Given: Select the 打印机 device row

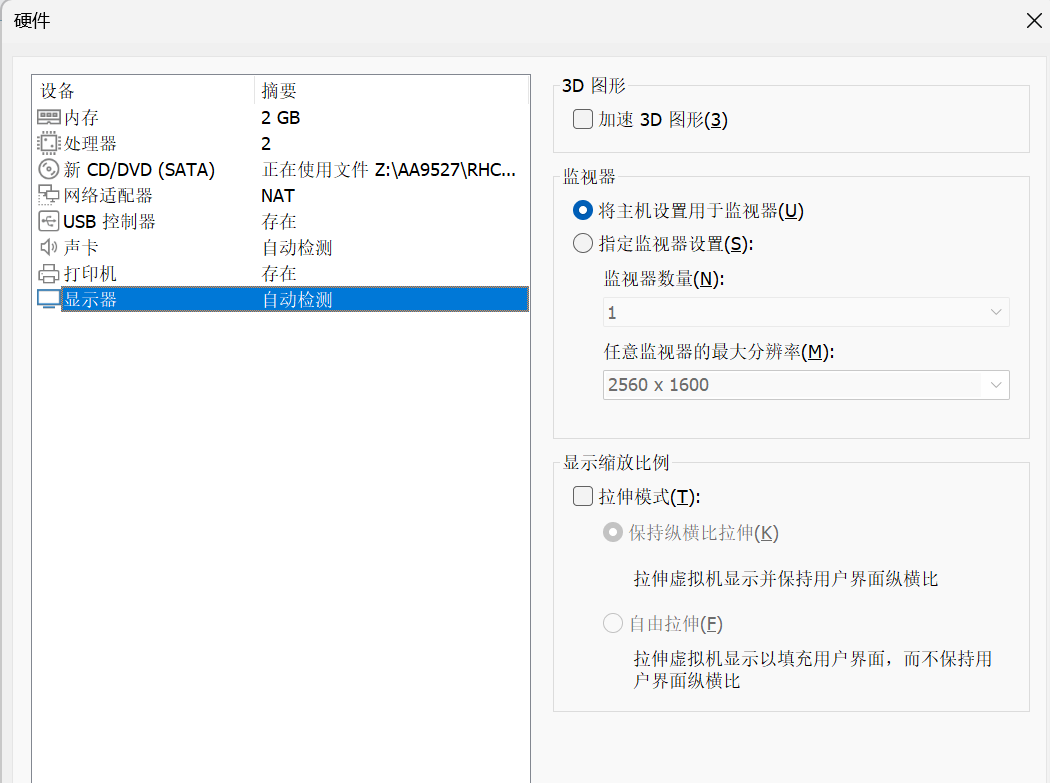Looking at the screenshot, I should pyautogui.click(x=283, y=273).
